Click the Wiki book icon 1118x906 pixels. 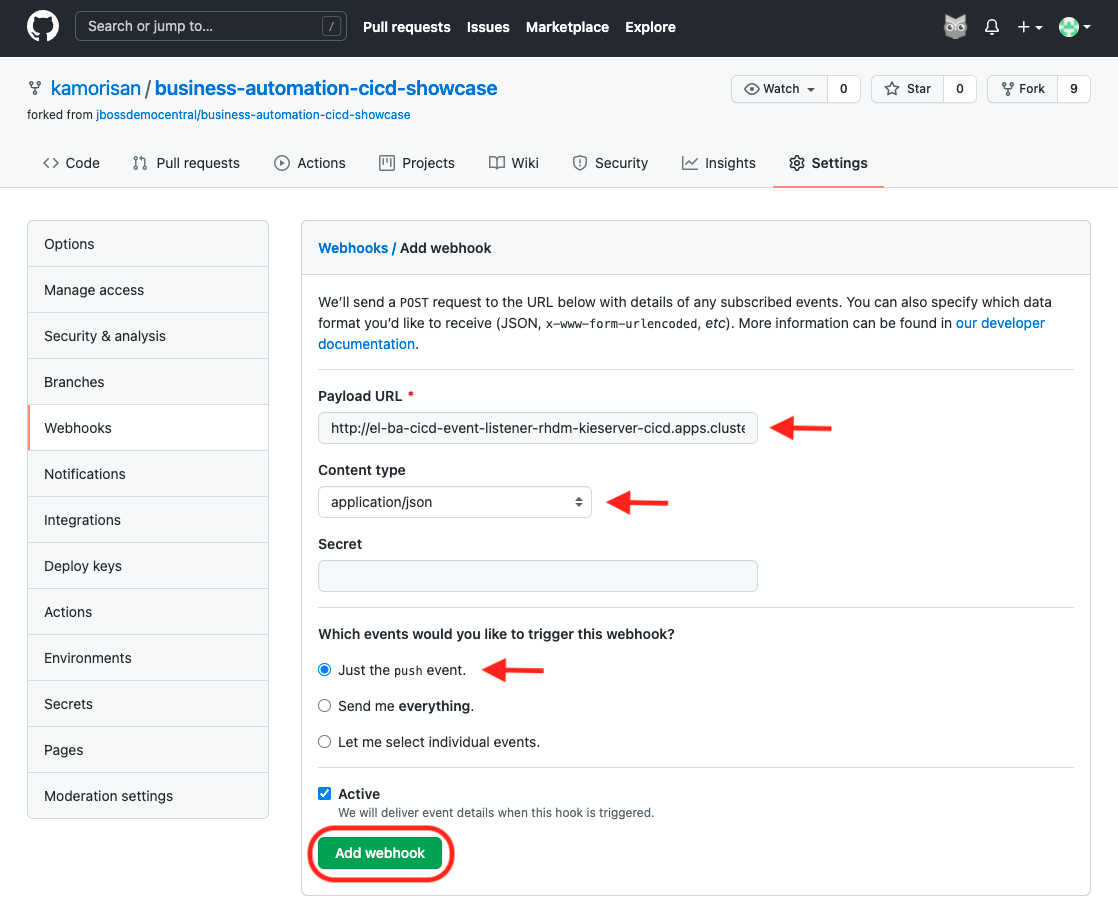pyautogui.click(x=496, y=163)
